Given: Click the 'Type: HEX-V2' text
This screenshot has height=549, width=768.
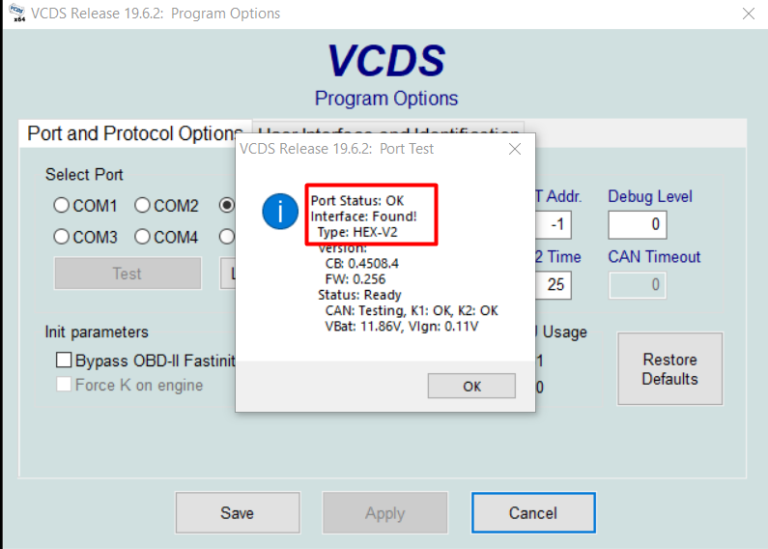Looking at the screenshot, I should click(x=358, y=232).
